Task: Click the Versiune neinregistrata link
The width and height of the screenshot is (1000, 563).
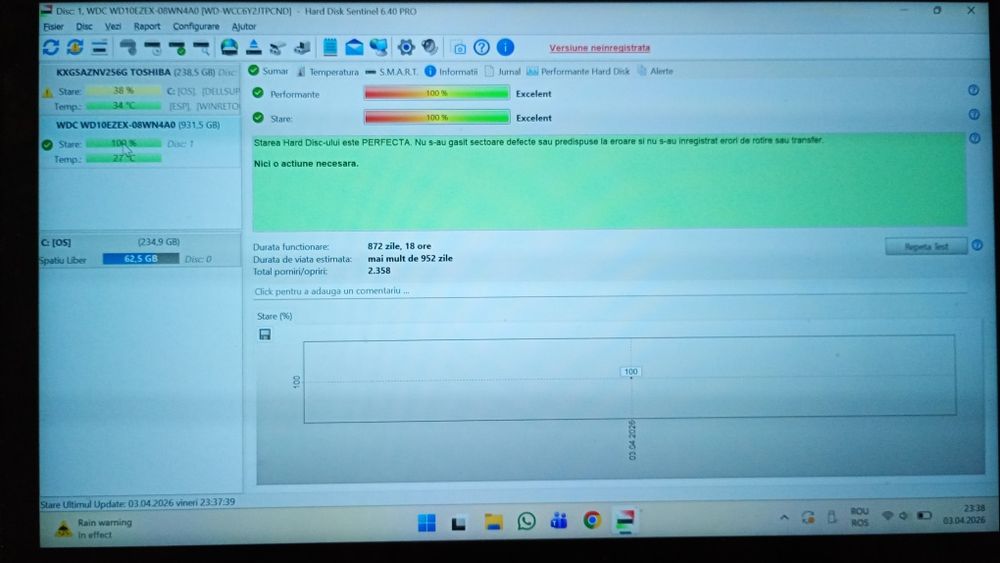Action: point(599,48)
